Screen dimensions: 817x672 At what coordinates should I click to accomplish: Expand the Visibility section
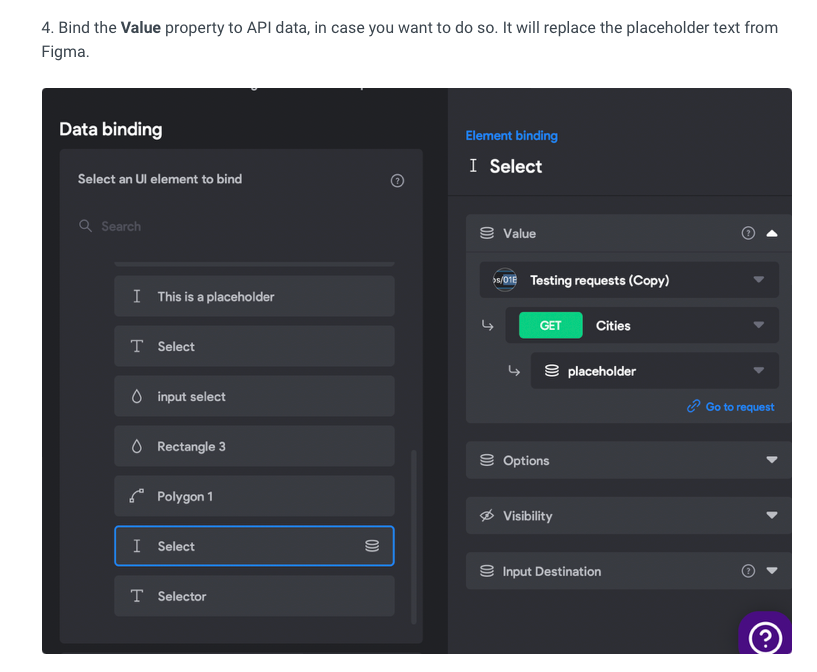pyautogui.click(x=772, y=515)
